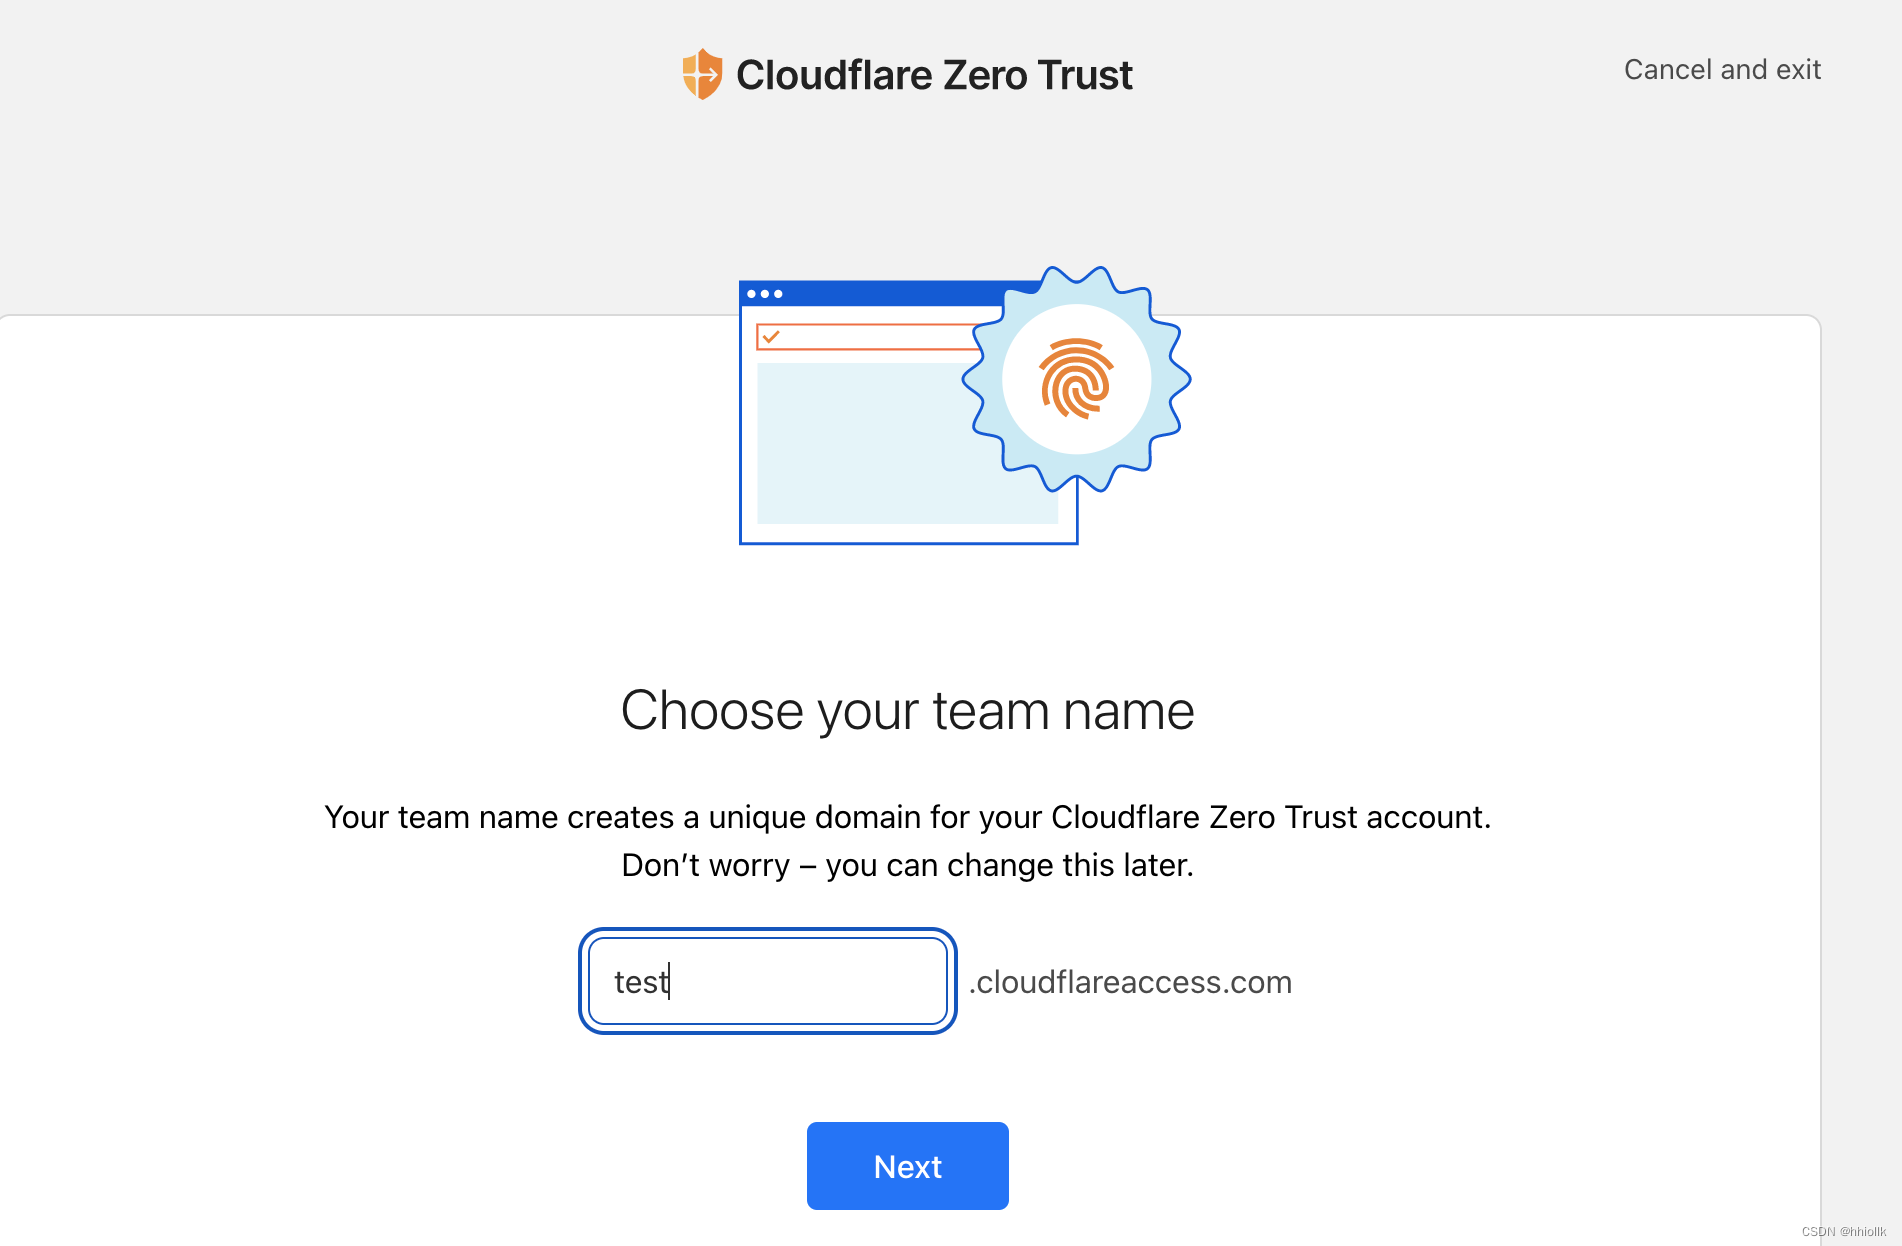Click the three dots on illustration window
1902x1246 pixels.
click(765, 294)
